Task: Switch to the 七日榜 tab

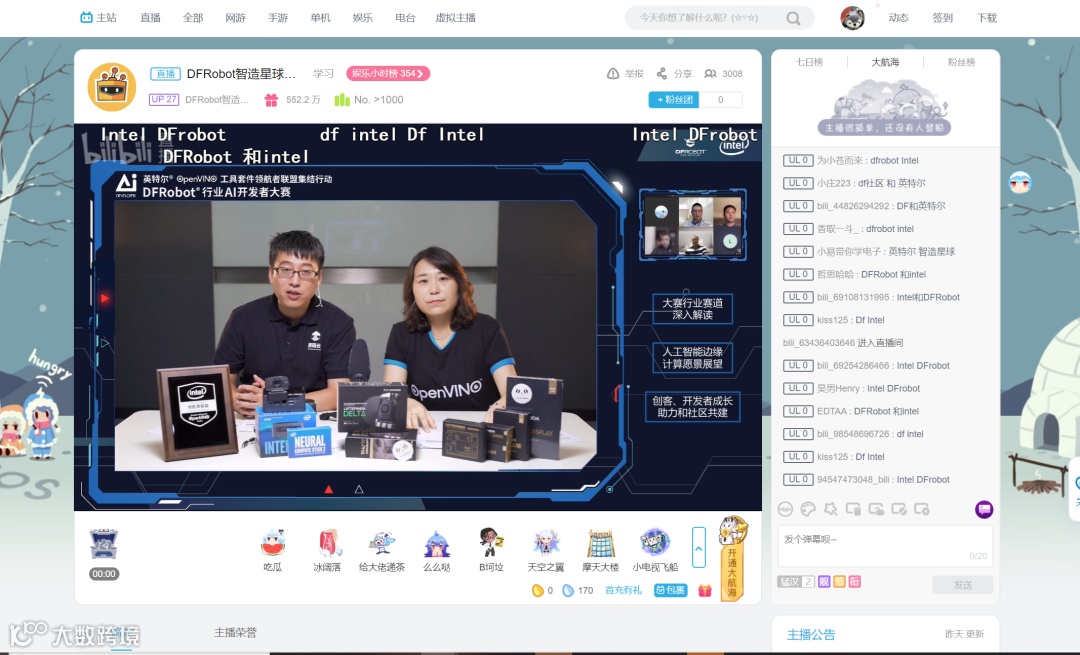Action: (x=809, y=62)
